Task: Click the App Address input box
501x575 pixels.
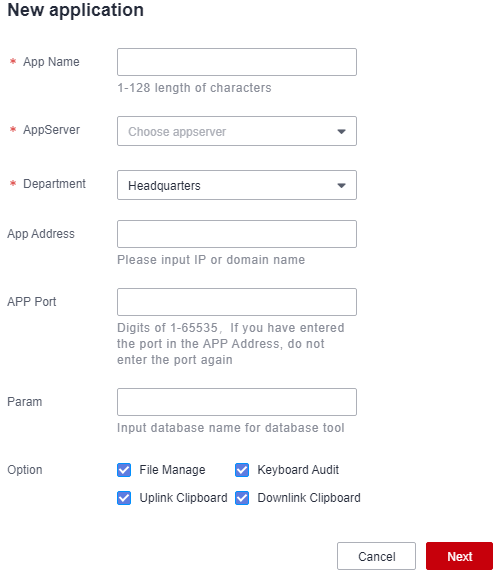Action: coord(237,234)
